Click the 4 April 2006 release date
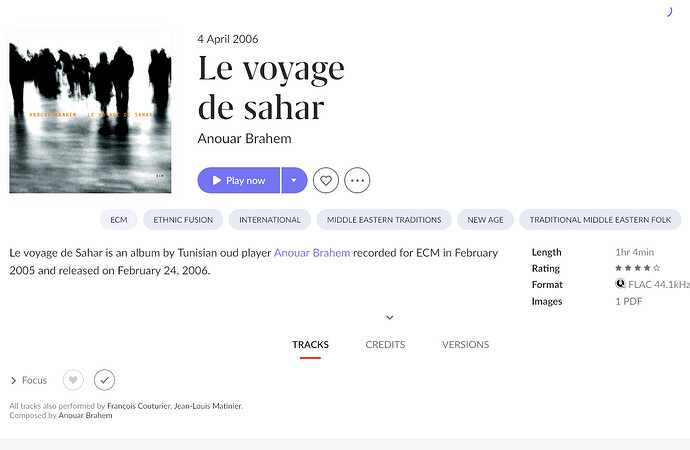690x450 pixels. [228, 39]
